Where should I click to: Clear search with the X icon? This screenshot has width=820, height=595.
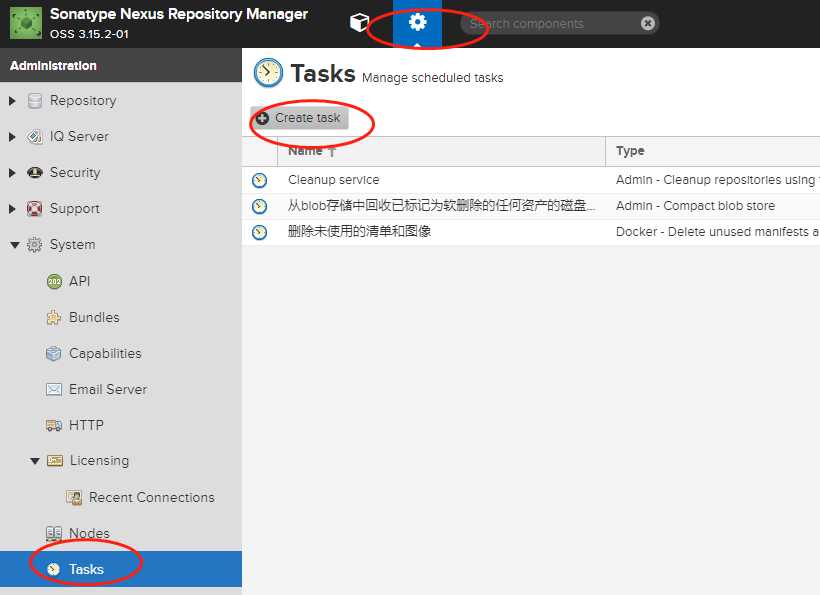coord(647,24)
